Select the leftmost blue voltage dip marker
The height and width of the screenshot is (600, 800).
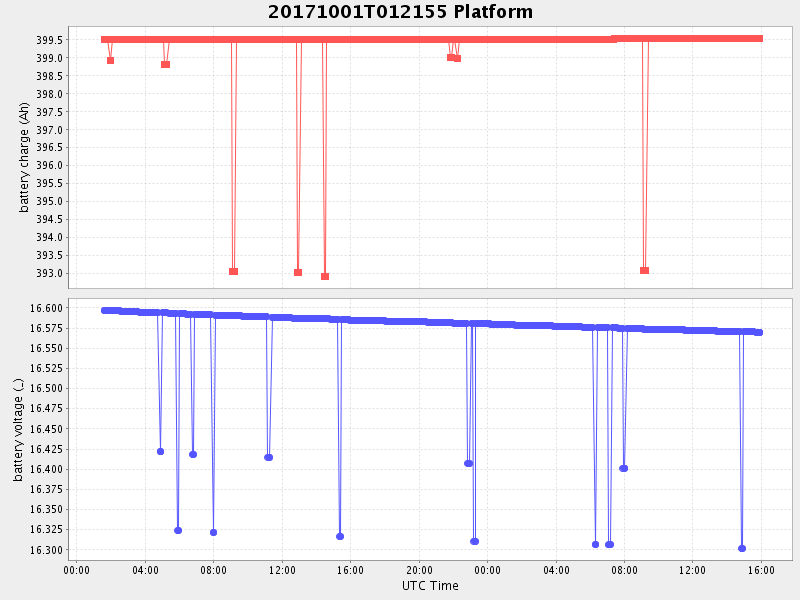pyautogui.click(x=160, y=451)
